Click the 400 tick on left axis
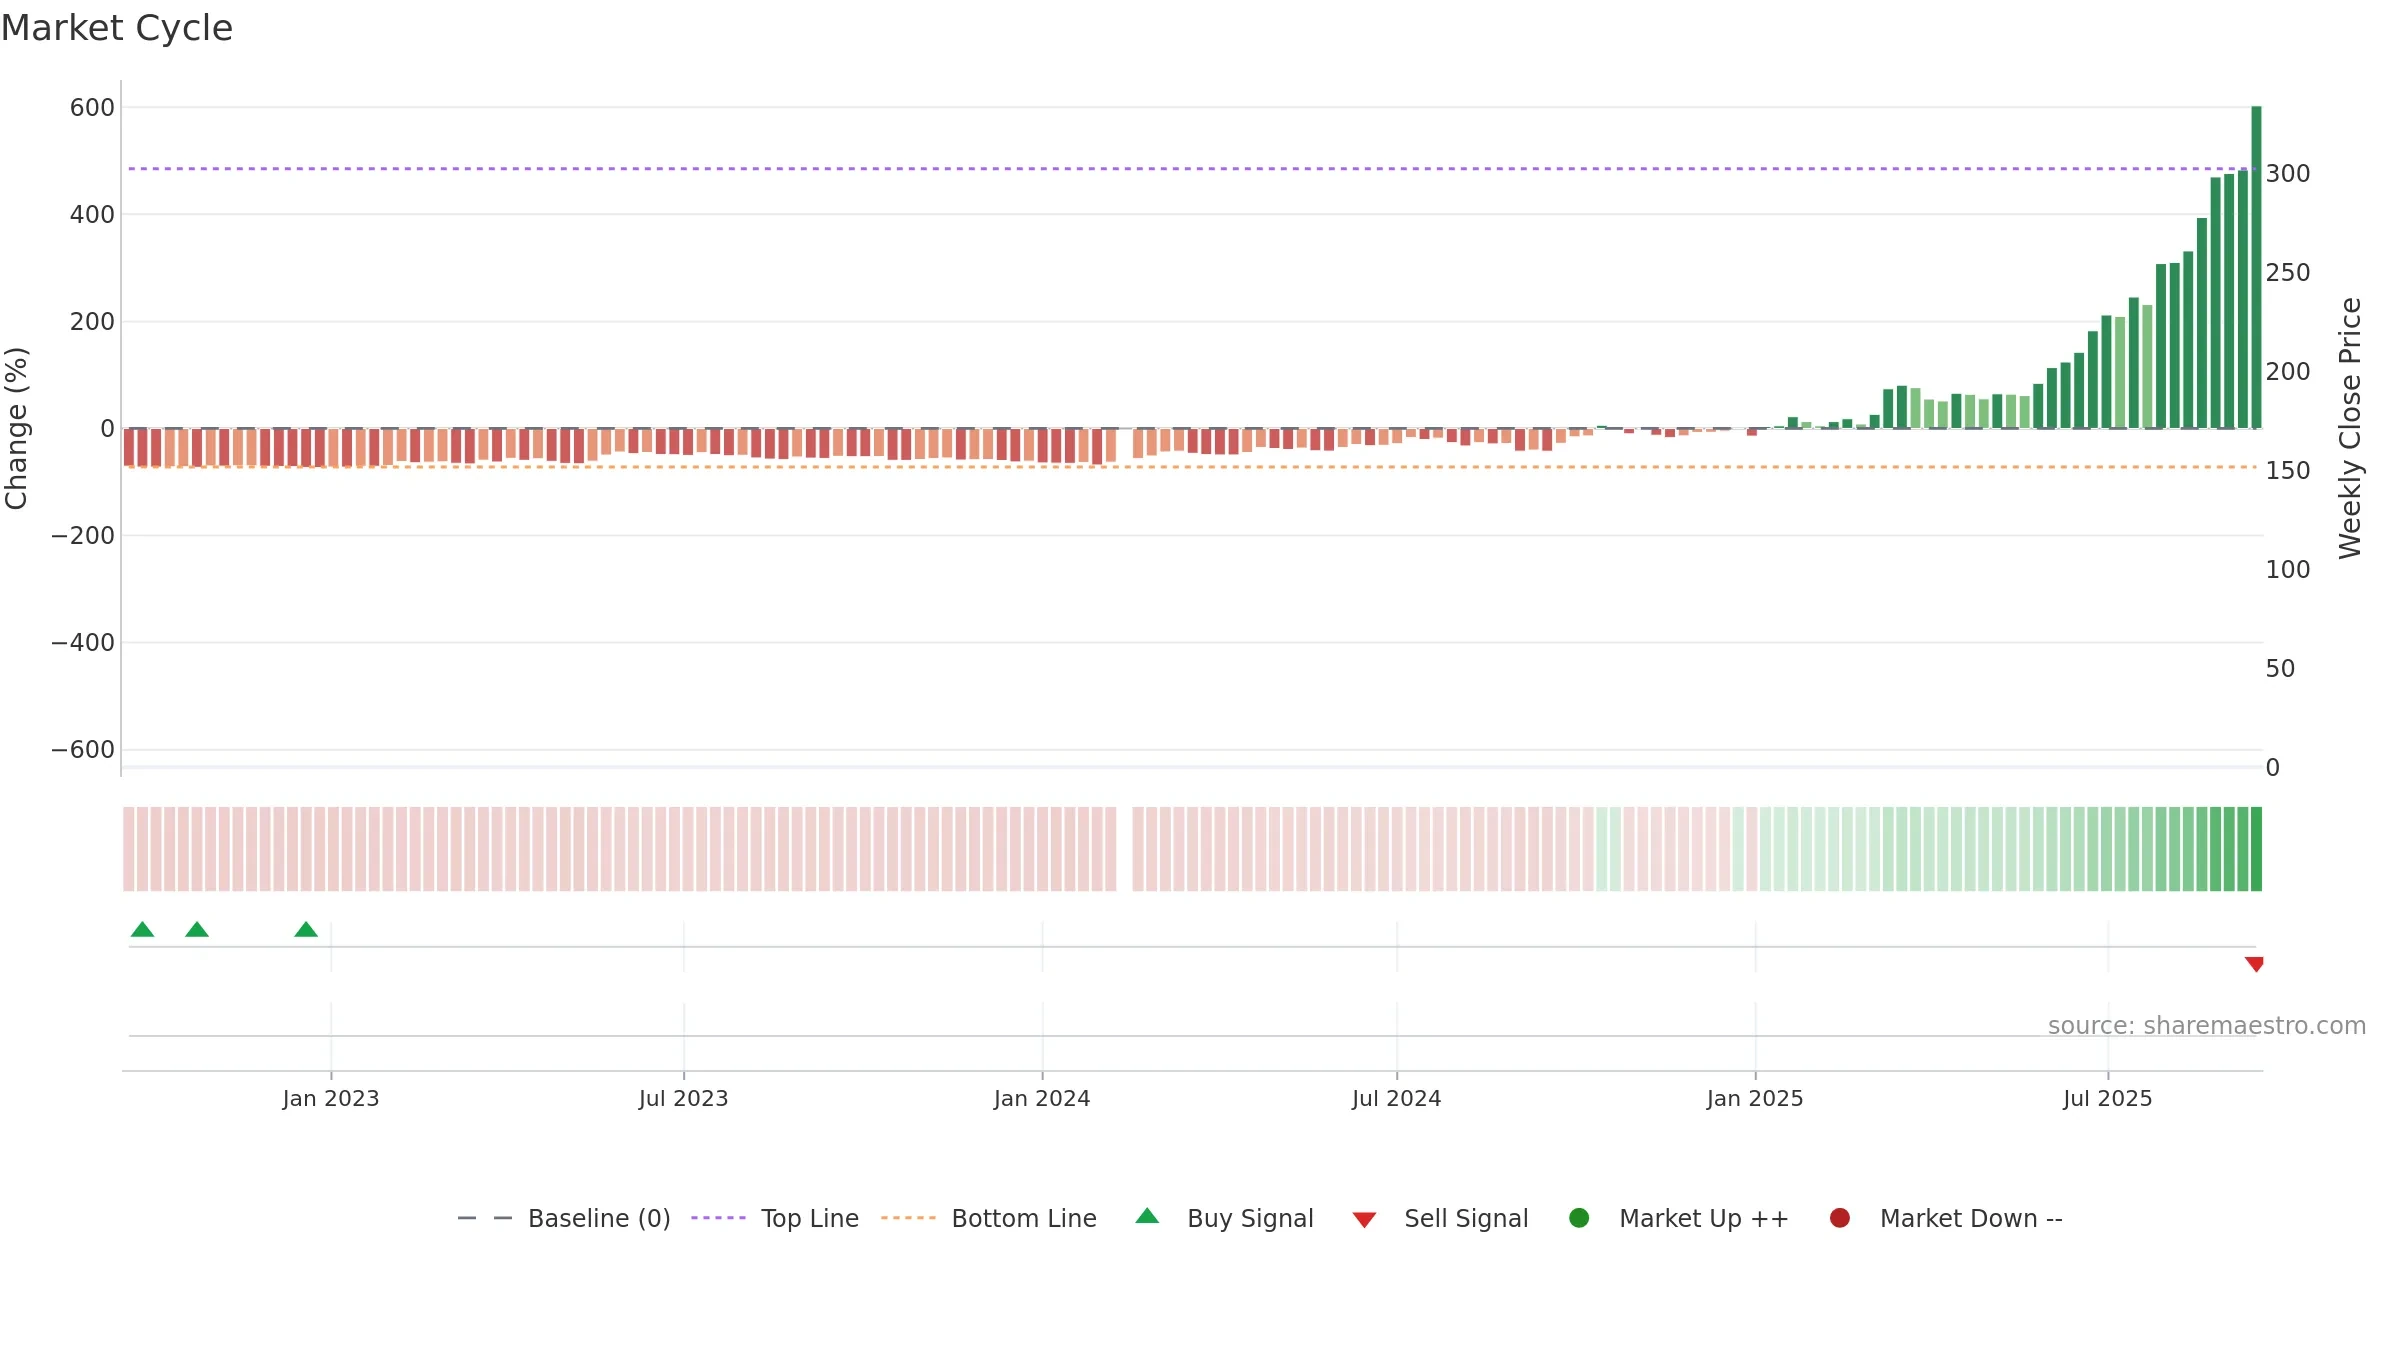The image size is (2400, 1350). pyautogui.click(x=92, y=215)
